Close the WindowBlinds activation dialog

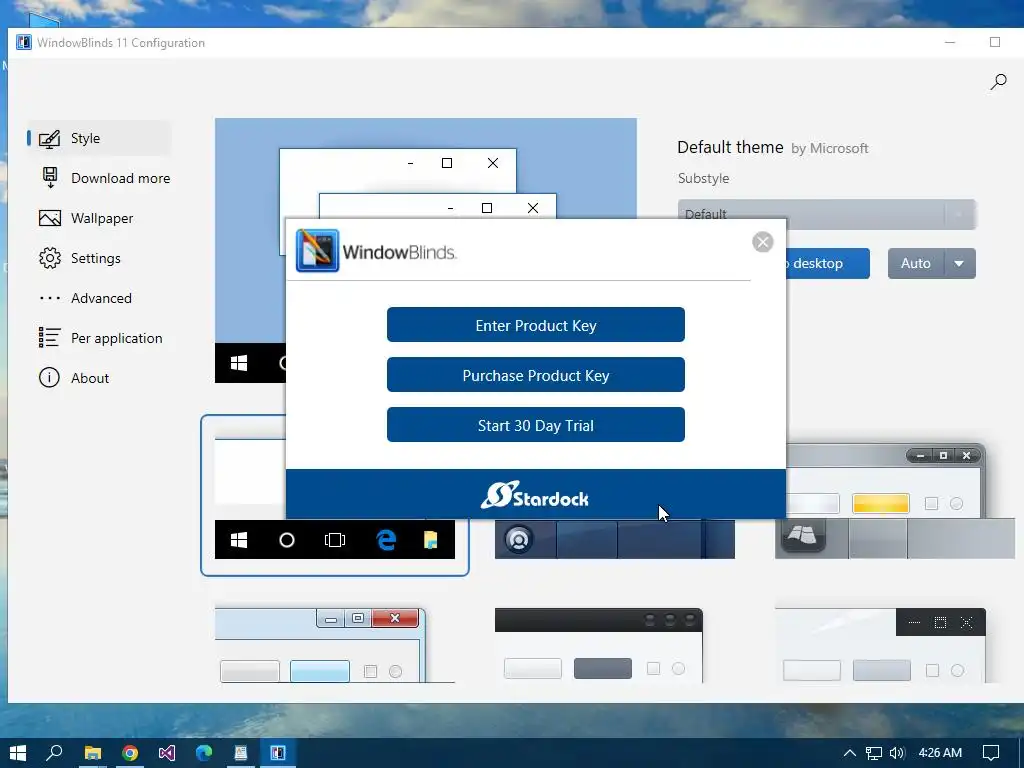tap(763, 242)
